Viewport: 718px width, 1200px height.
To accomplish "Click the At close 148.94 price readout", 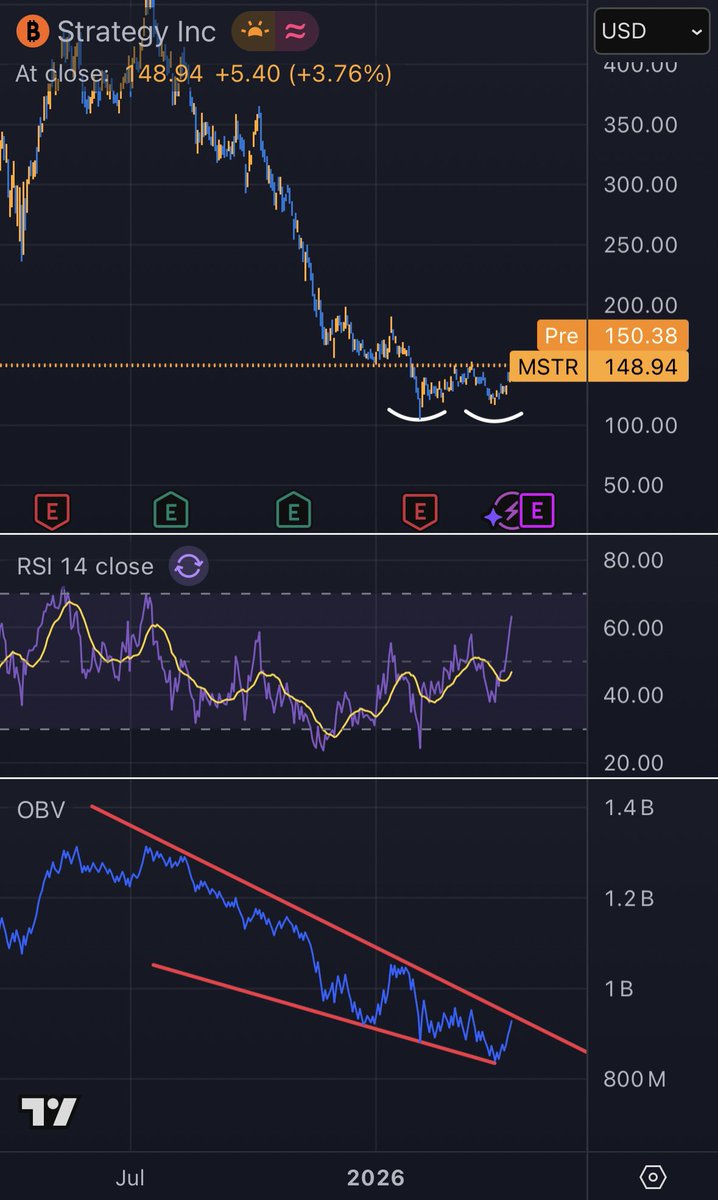I will click(110, 74).
